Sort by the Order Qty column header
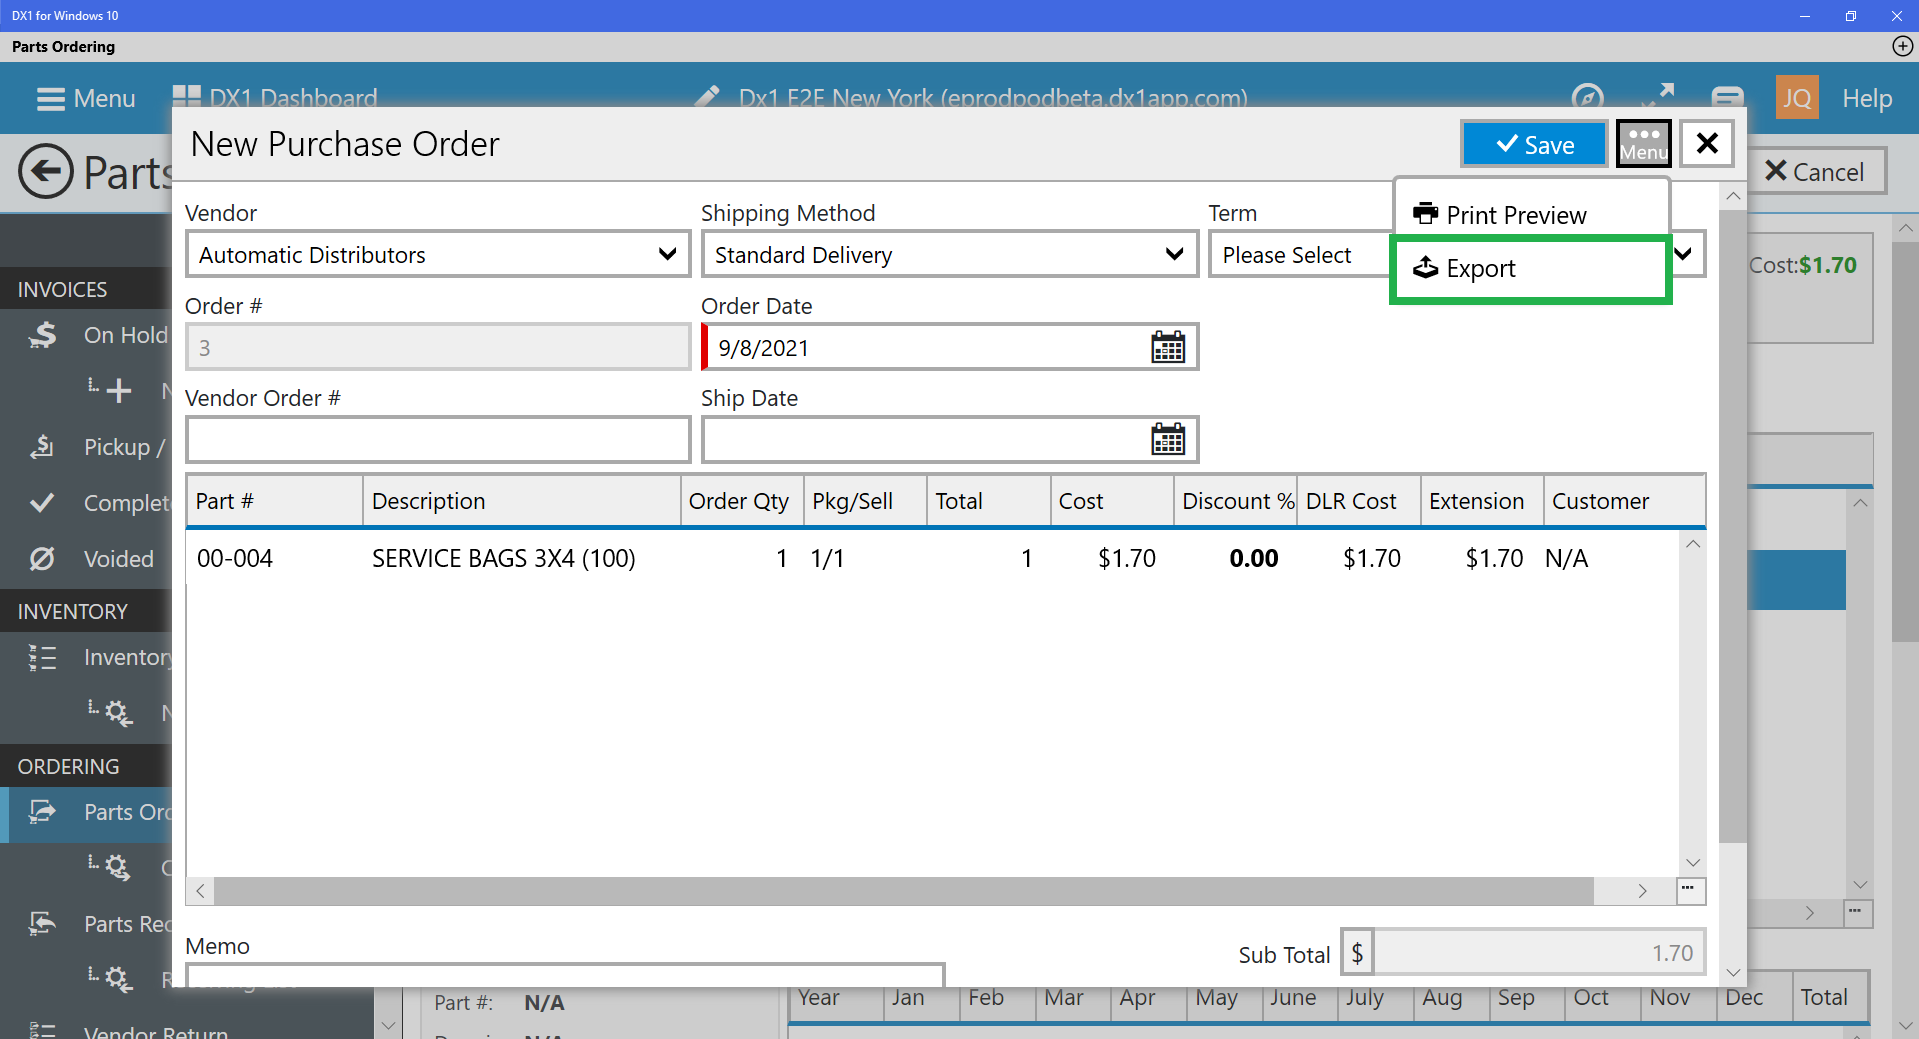Viewport: 1919px width, 1039px height. 741,501
